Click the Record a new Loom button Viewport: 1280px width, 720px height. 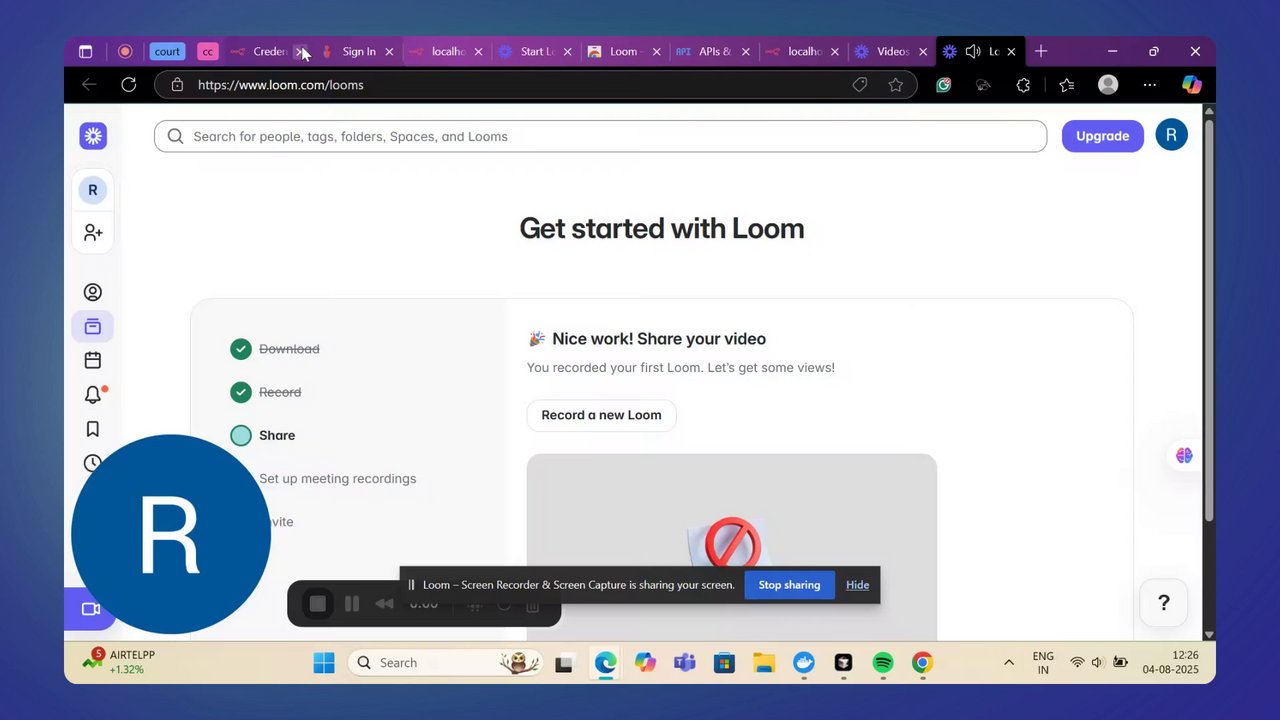point(601,415)
